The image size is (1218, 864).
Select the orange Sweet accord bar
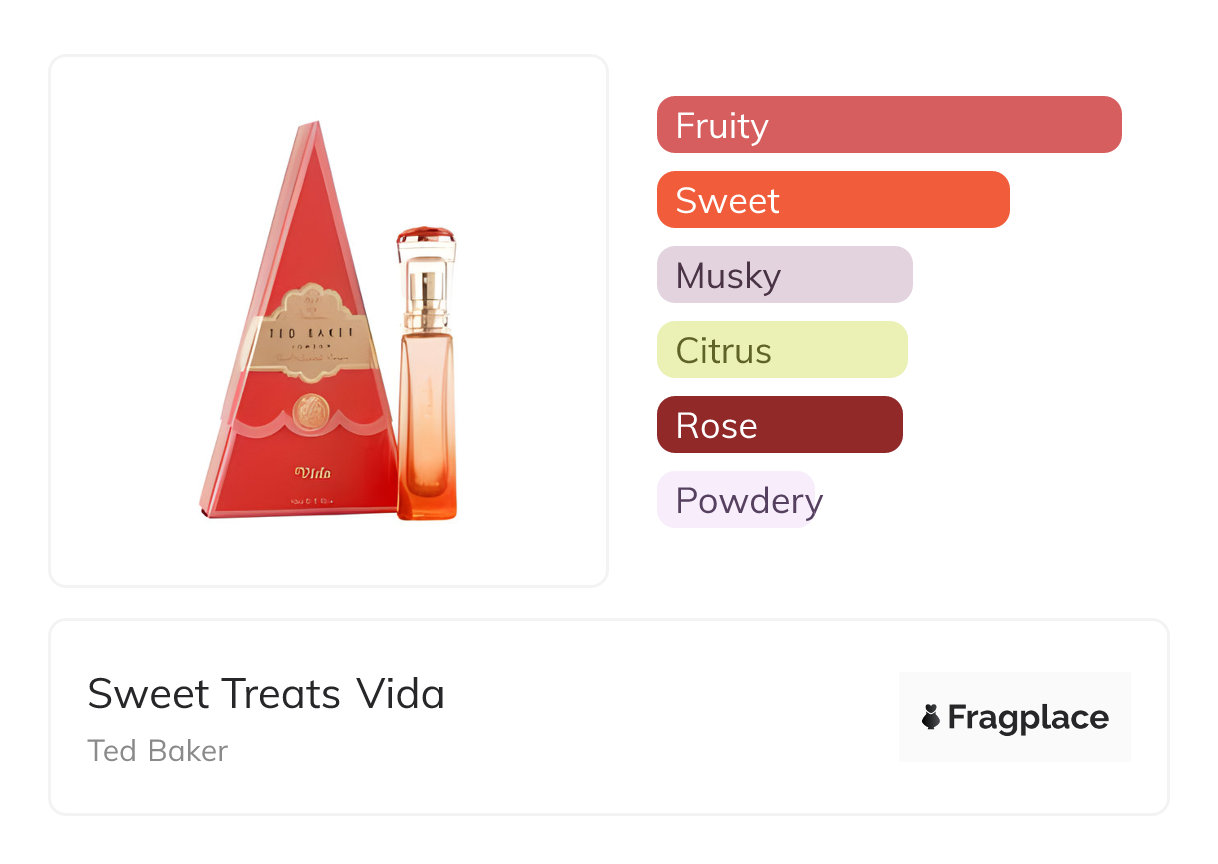[x=832, y=200]
